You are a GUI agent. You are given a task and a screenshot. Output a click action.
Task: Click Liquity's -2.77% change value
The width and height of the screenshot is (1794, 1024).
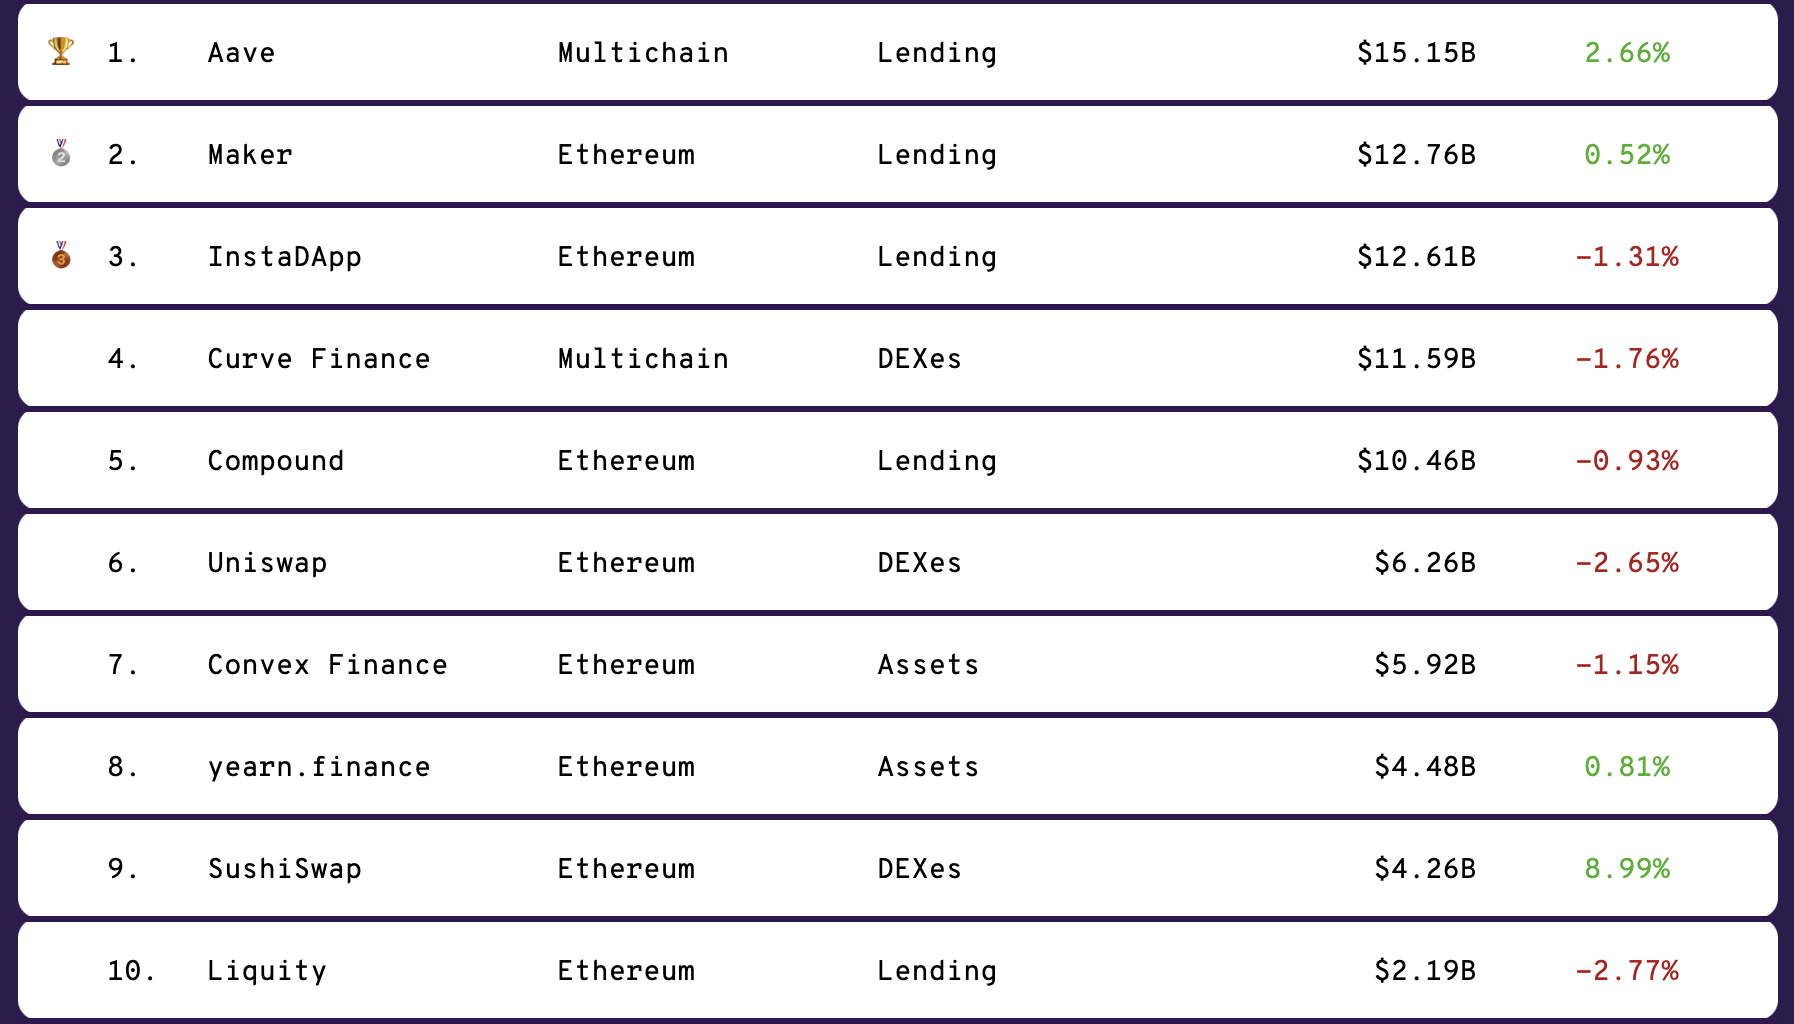pos(1627,970)
